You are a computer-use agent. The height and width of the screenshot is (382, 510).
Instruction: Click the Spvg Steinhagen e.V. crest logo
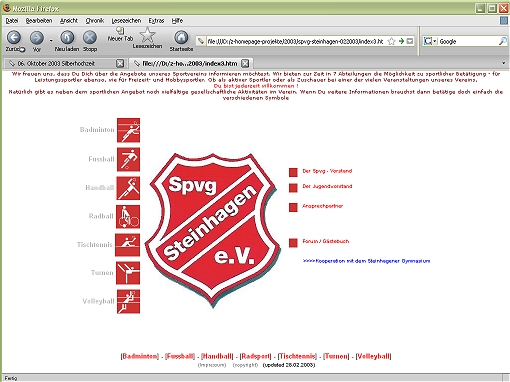pyautogui.click(x=212, y=230)
